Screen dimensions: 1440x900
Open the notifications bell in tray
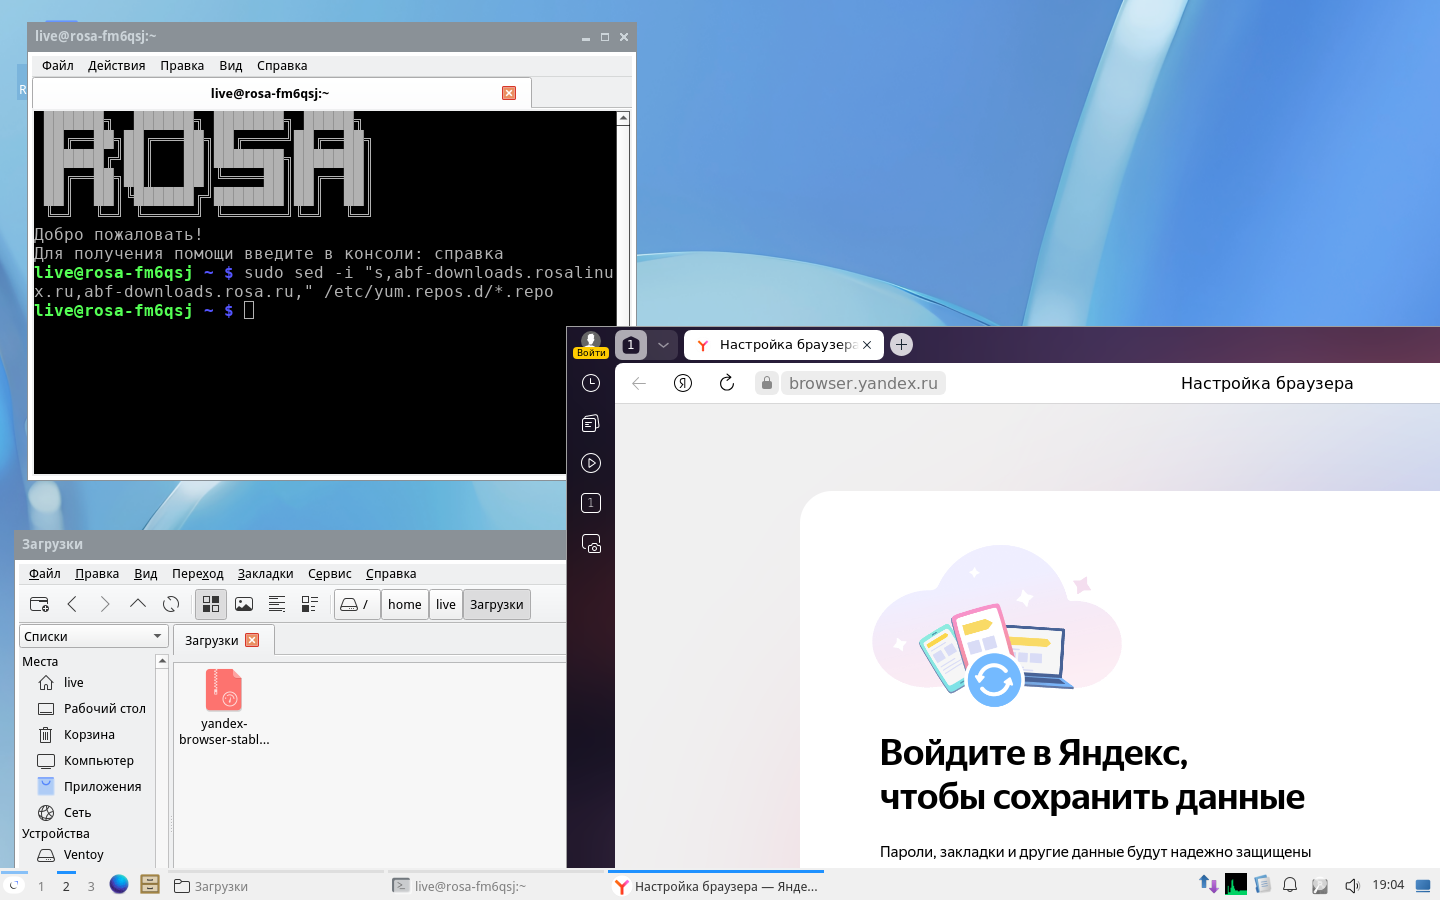click(1290, 885)
